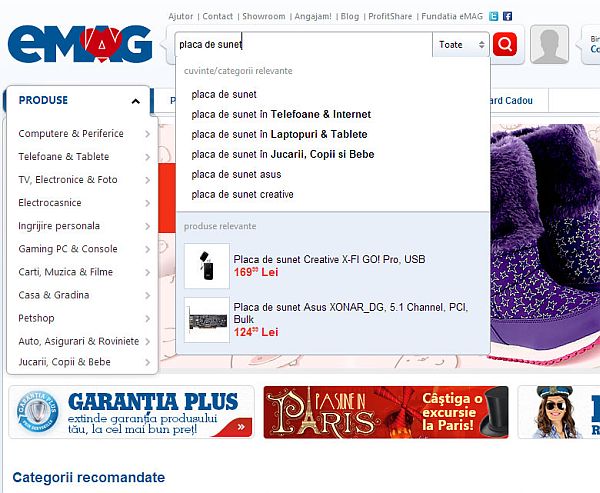Open the Electrocasnice category
Viewport: 600px width, 493px height.
click(x=50, y=202)
